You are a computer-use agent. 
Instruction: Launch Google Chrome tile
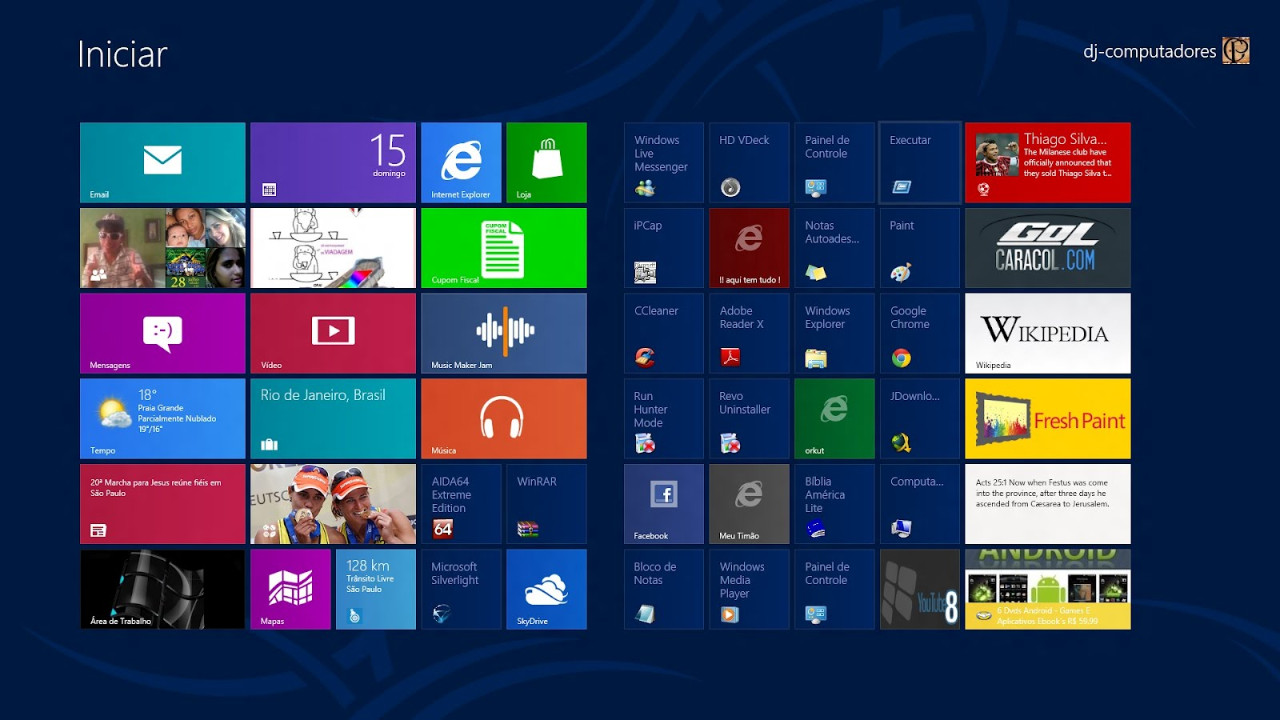(x=919, y=333)
